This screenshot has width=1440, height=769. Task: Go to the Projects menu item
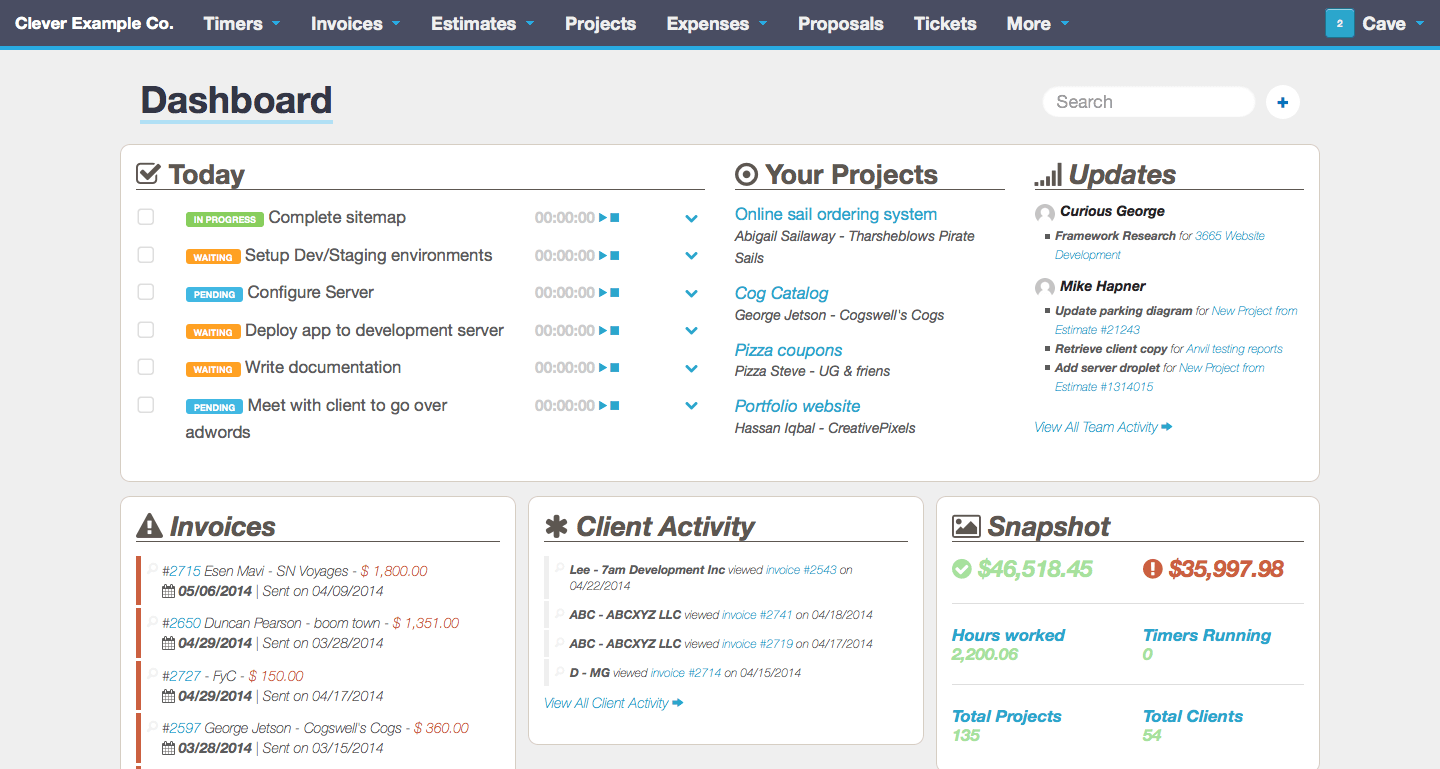click(x=600, y=23)
